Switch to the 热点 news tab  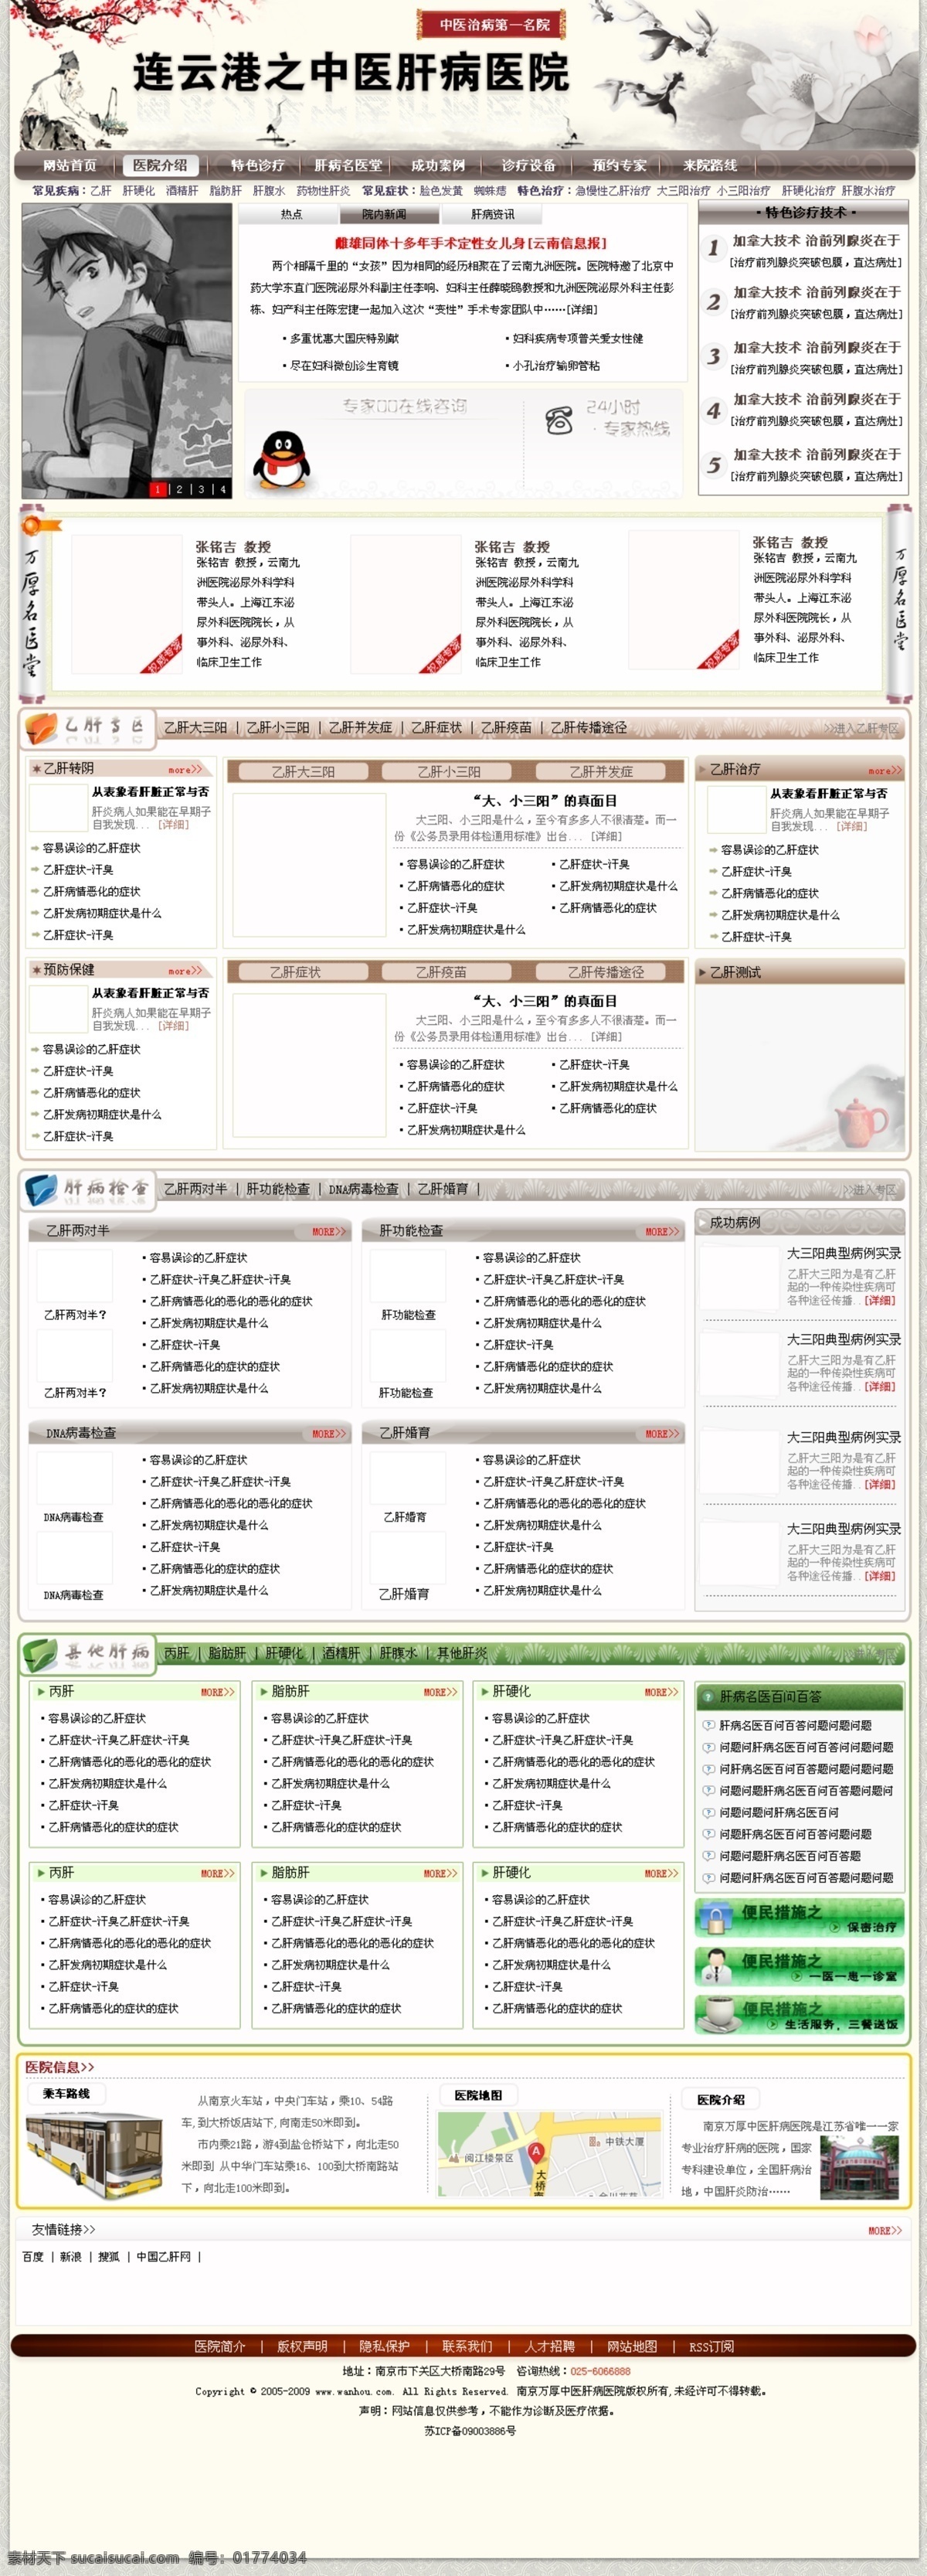[x=291, y=214]
